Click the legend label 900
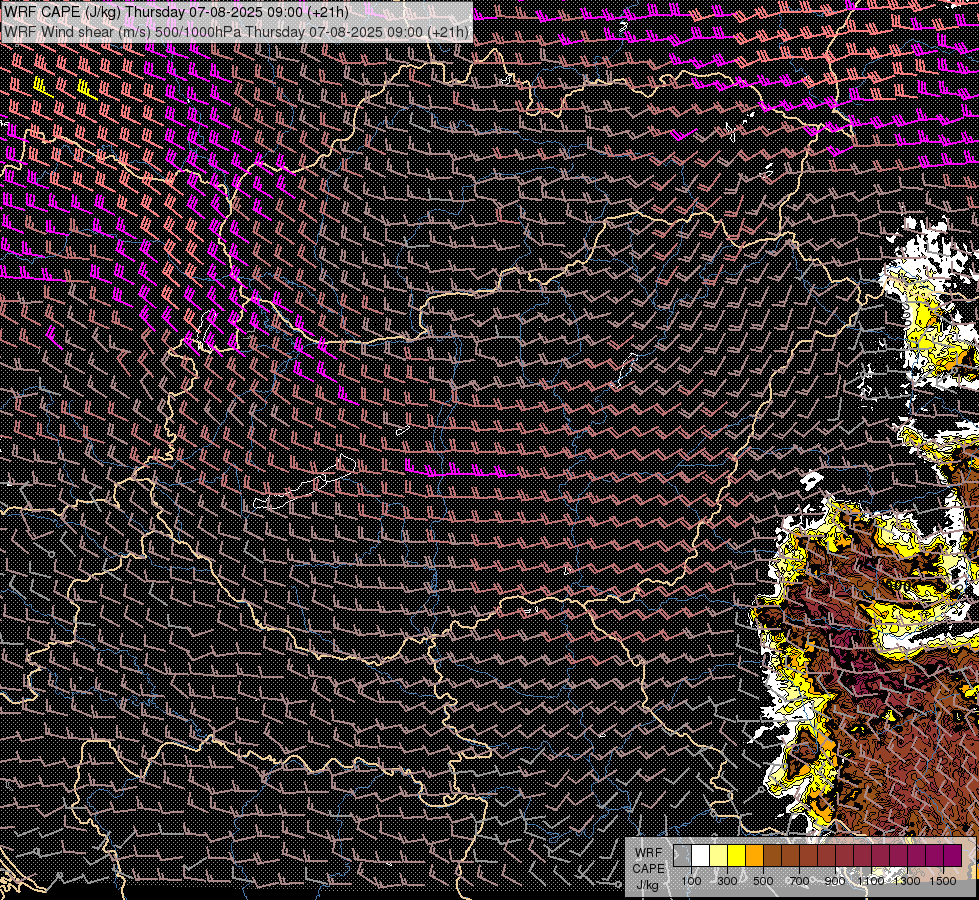979x900 pixels. coord(835,881)
